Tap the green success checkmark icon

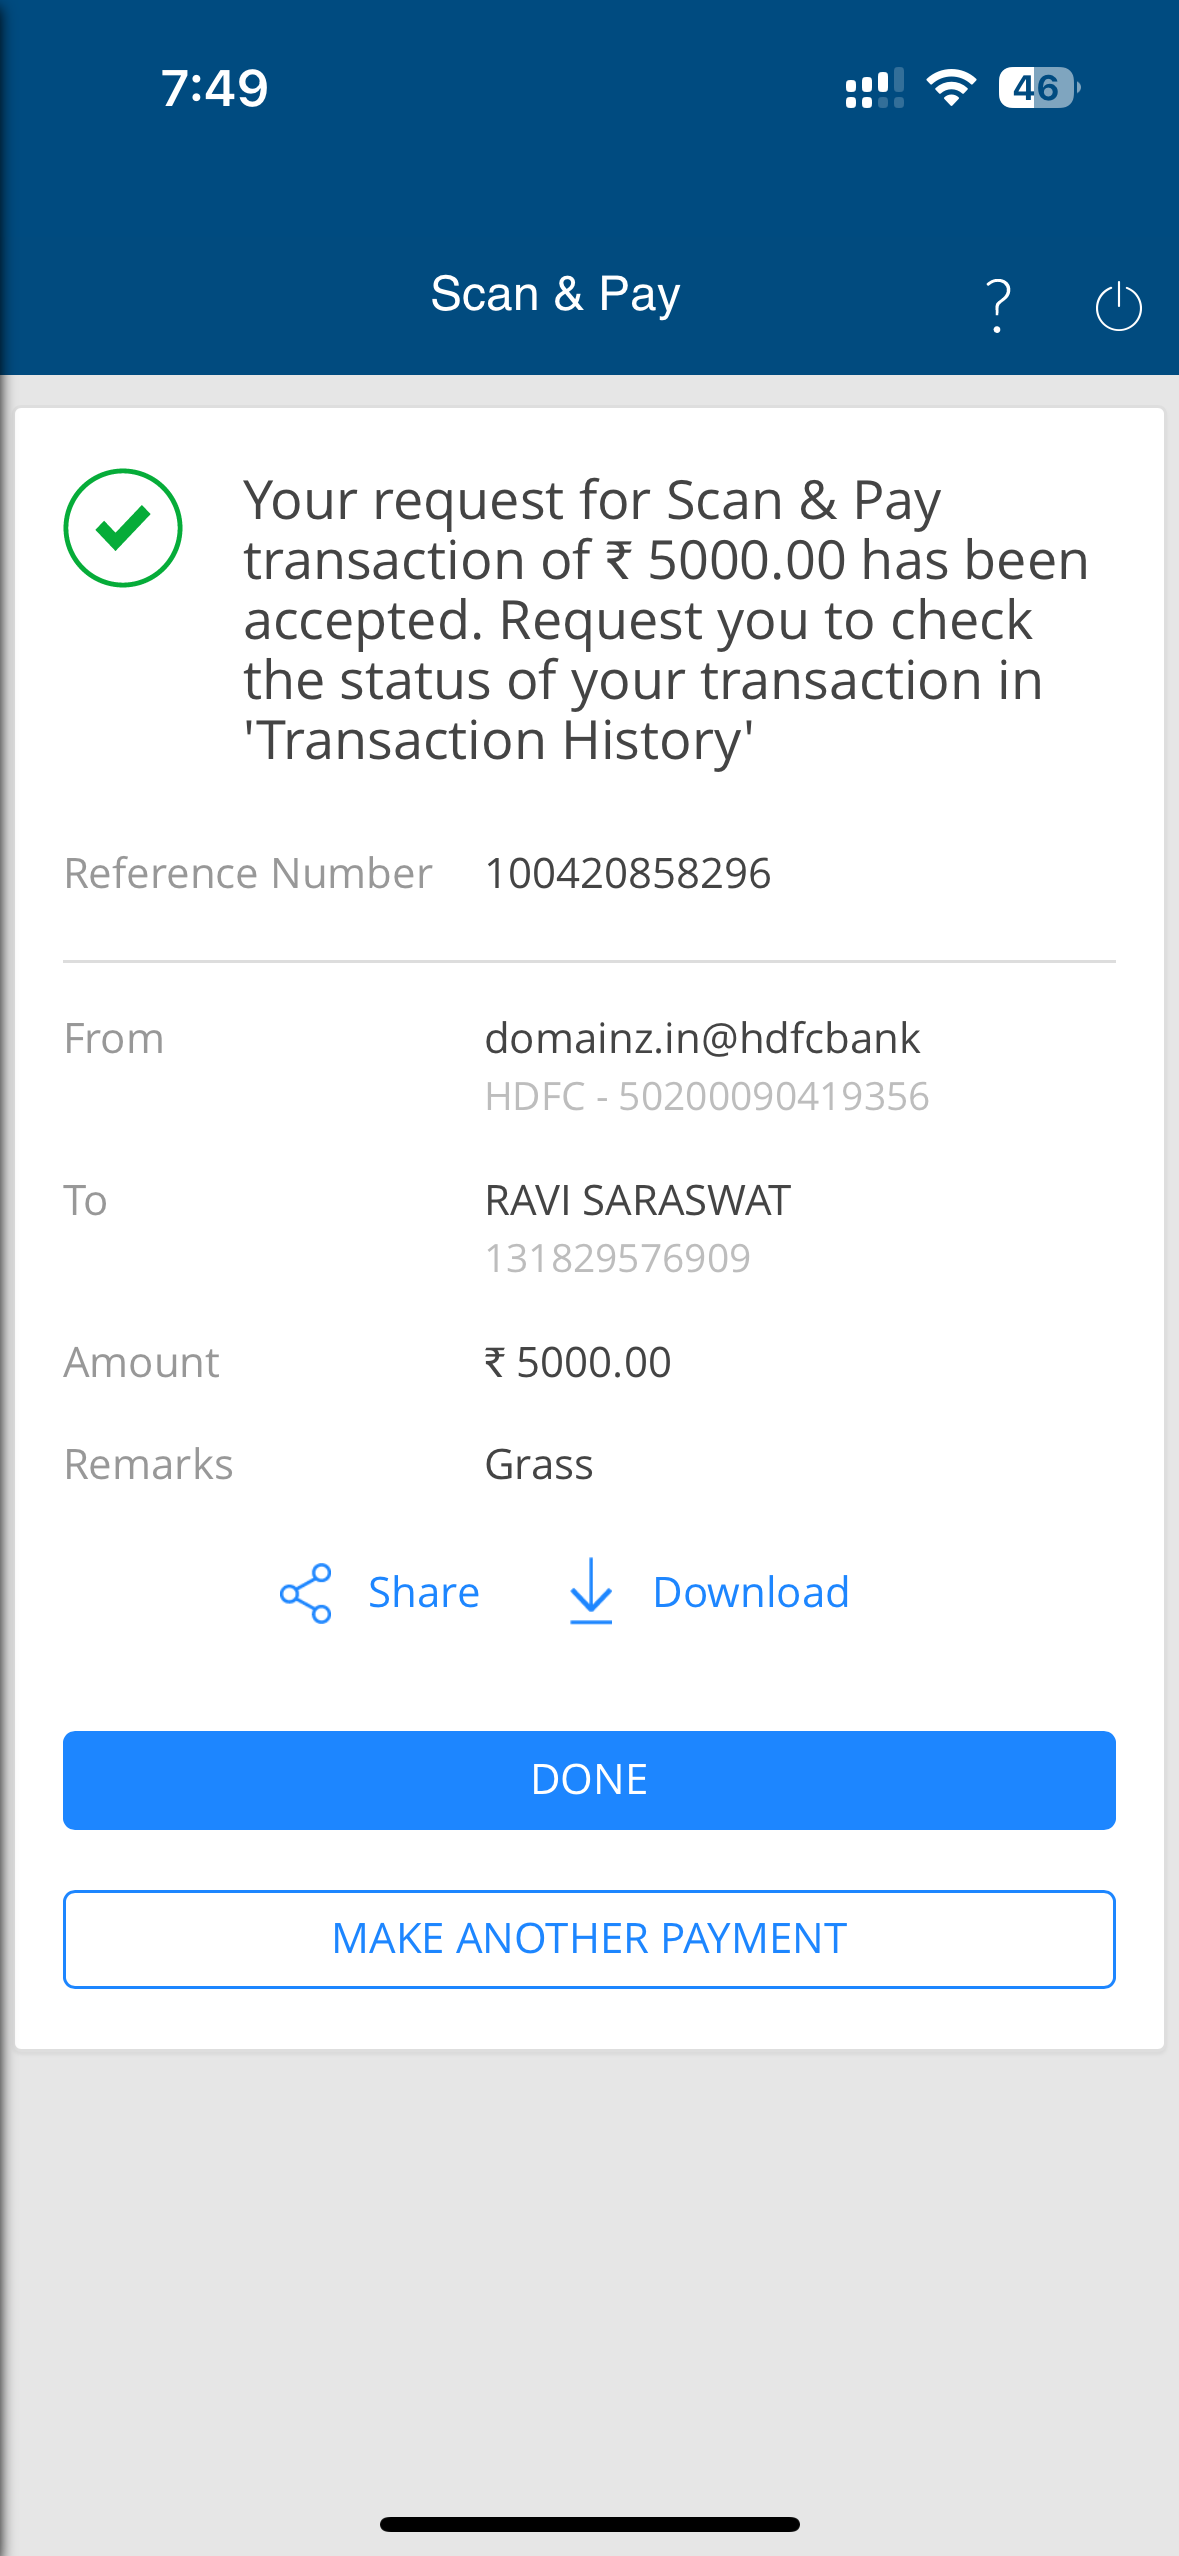pyautogui.click(x=123, y=528)
